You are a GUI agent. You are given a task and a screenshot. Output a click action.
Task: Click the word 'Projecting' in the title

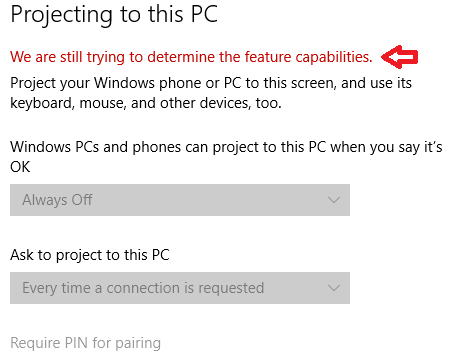[x=61, y=15]
